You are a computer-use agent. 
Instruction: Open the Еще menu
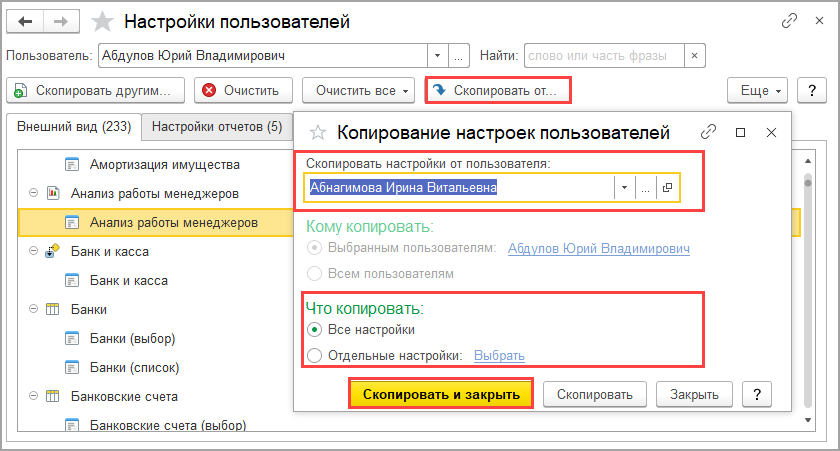pyautogui.click(x=758, y=91)
